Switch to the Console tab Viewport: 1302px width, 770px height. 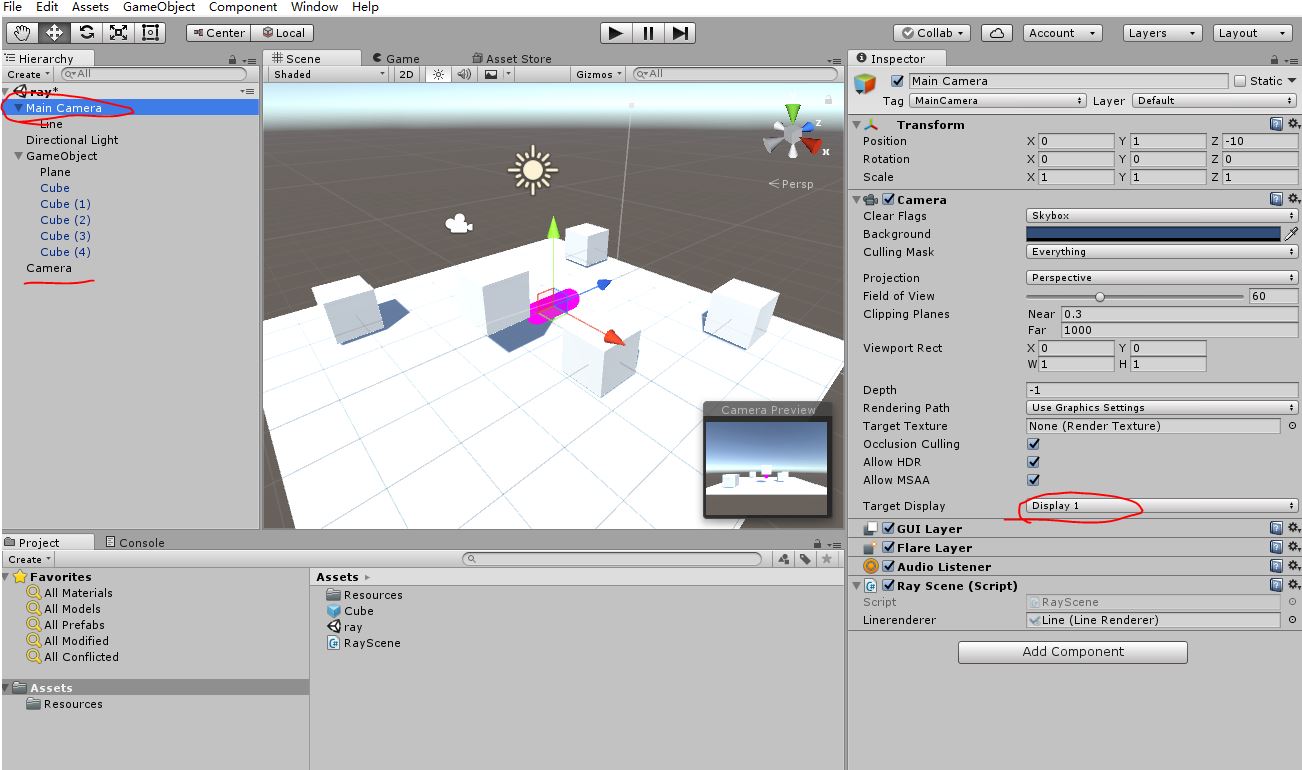(135, 542)
